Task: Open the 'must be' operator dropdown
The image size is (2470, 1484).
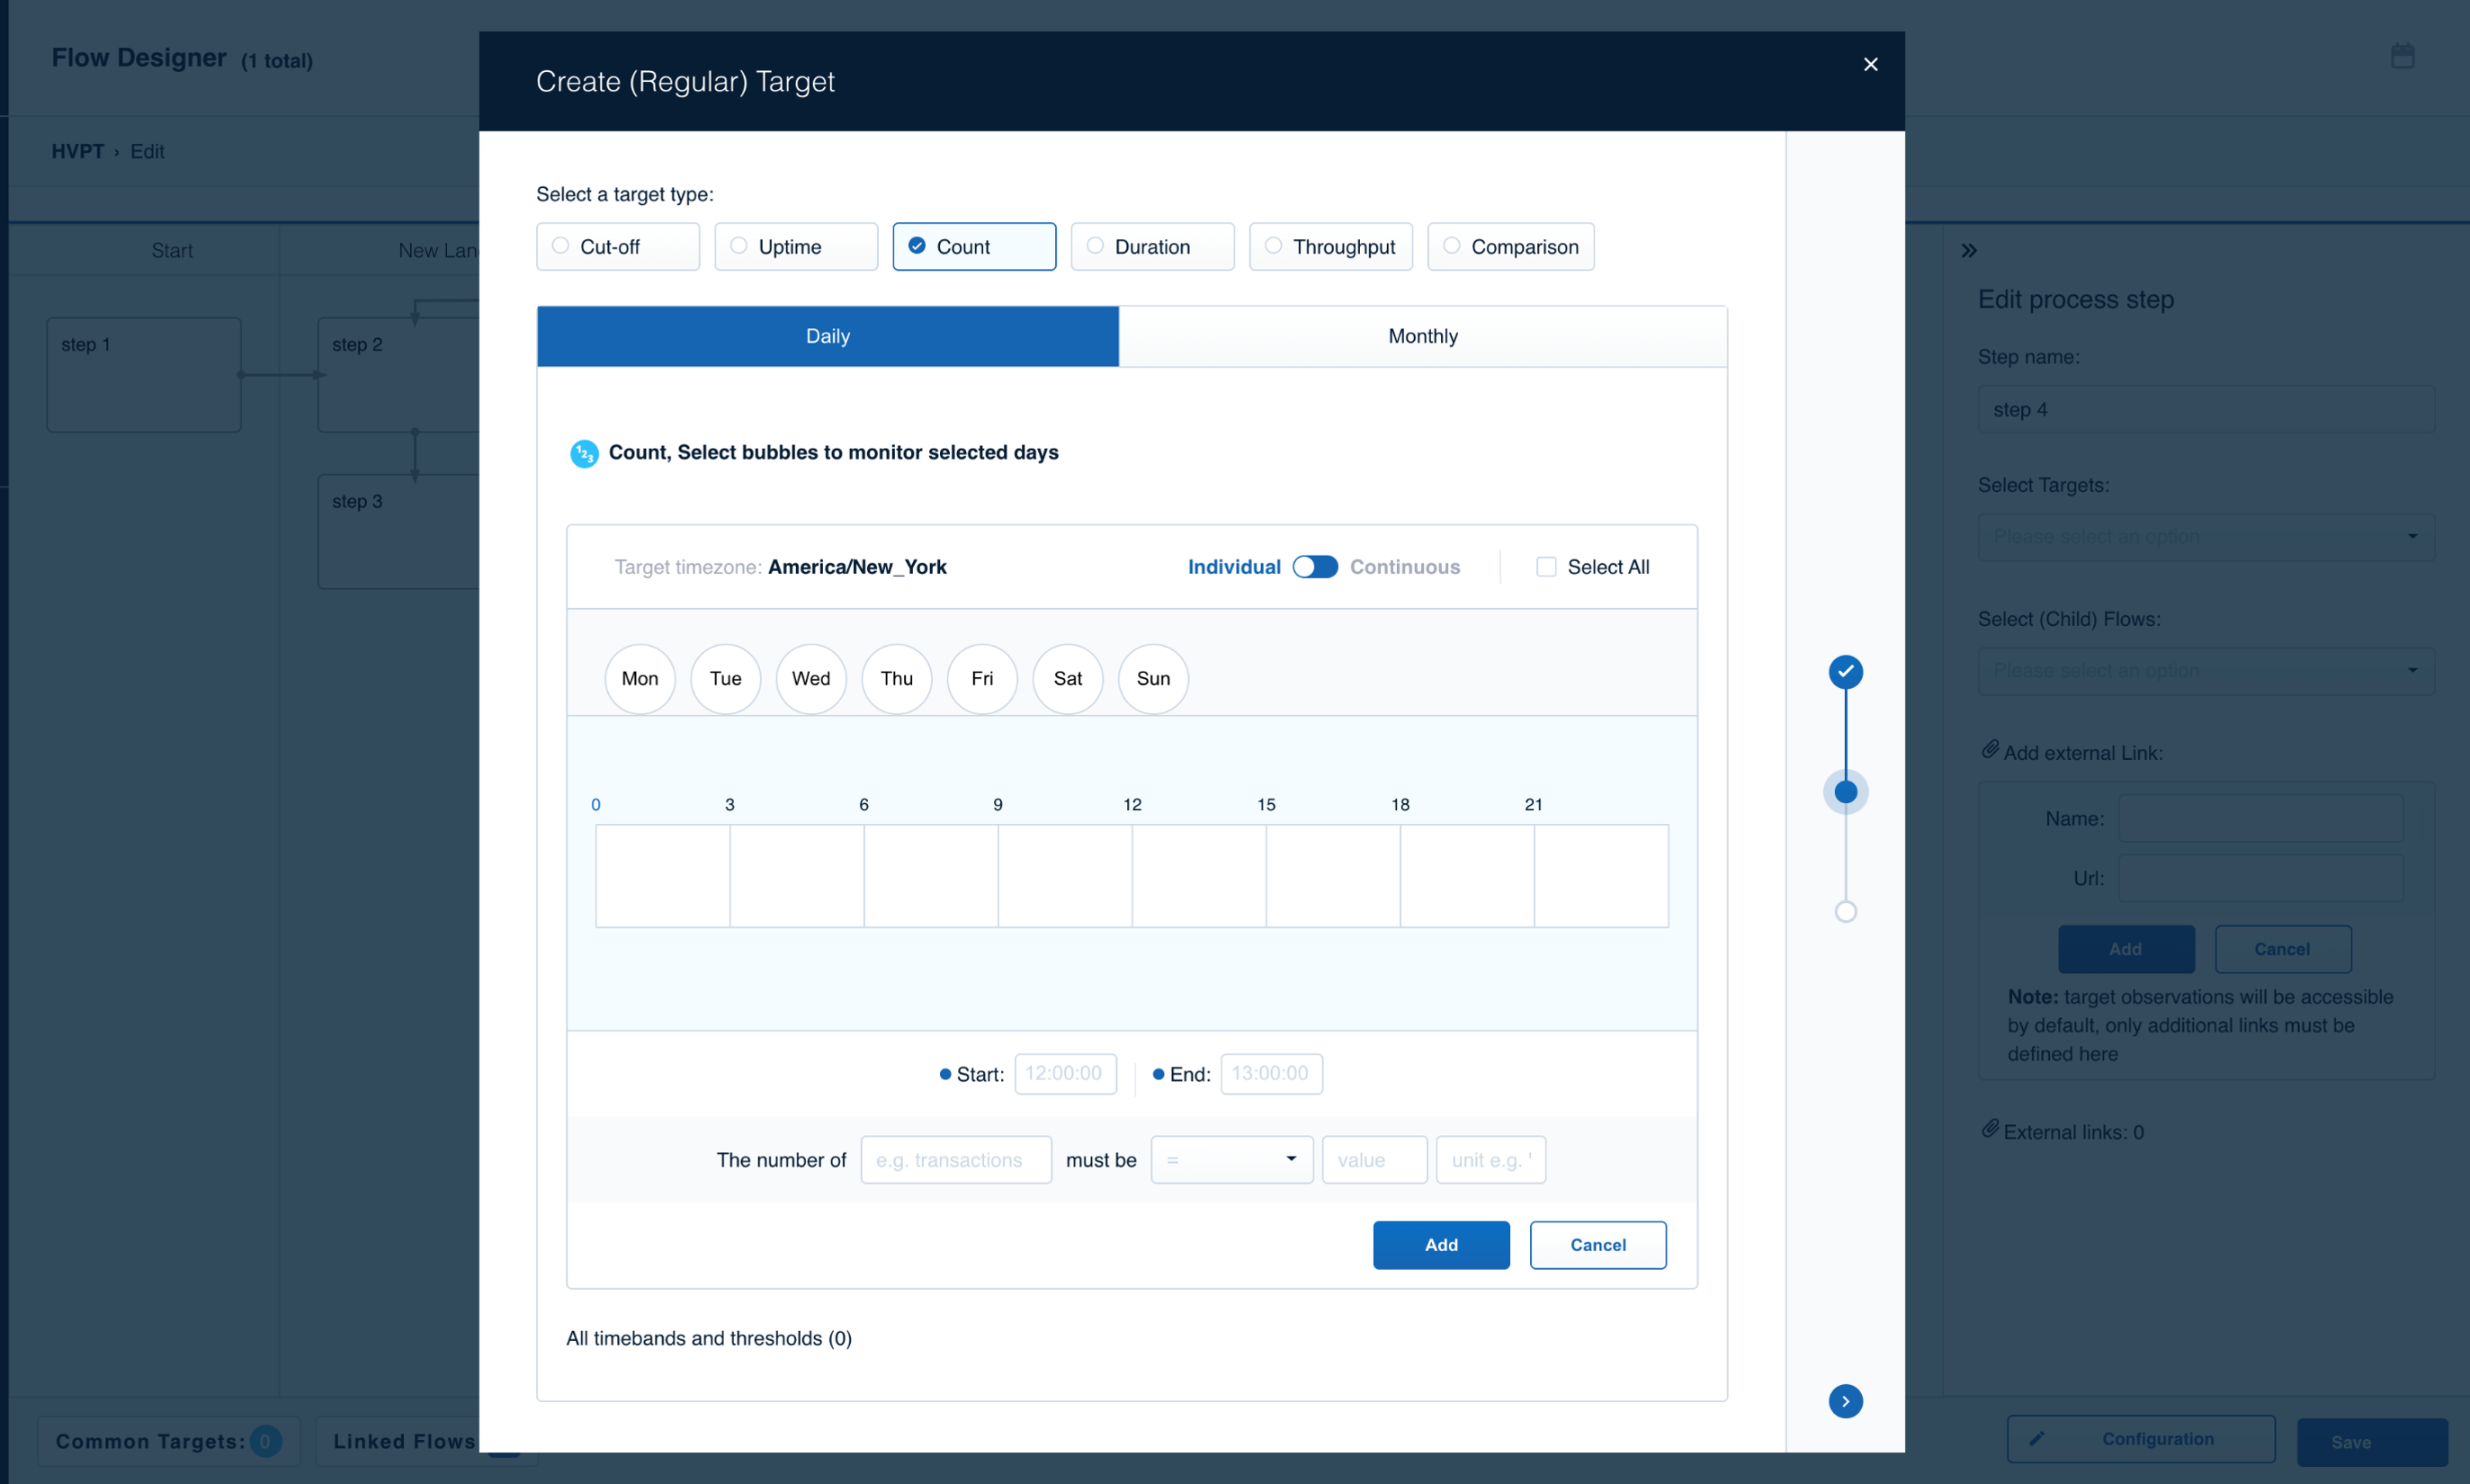Action: (1231, 1159)
